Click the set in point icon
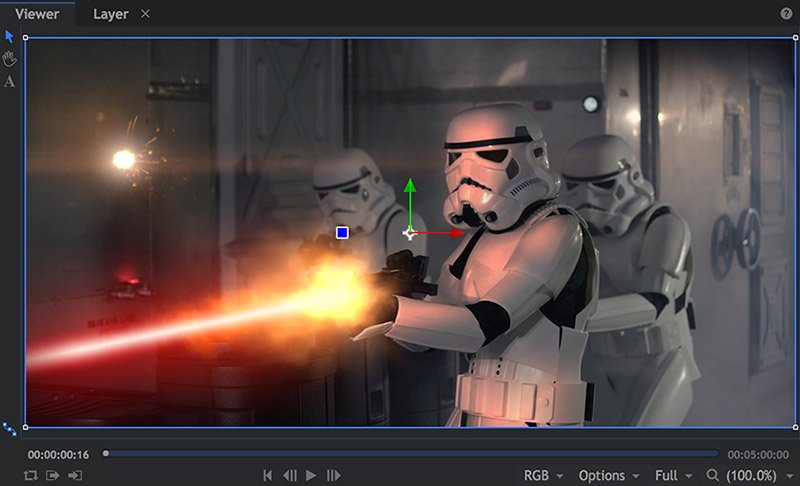 click(x=53, y=475)
